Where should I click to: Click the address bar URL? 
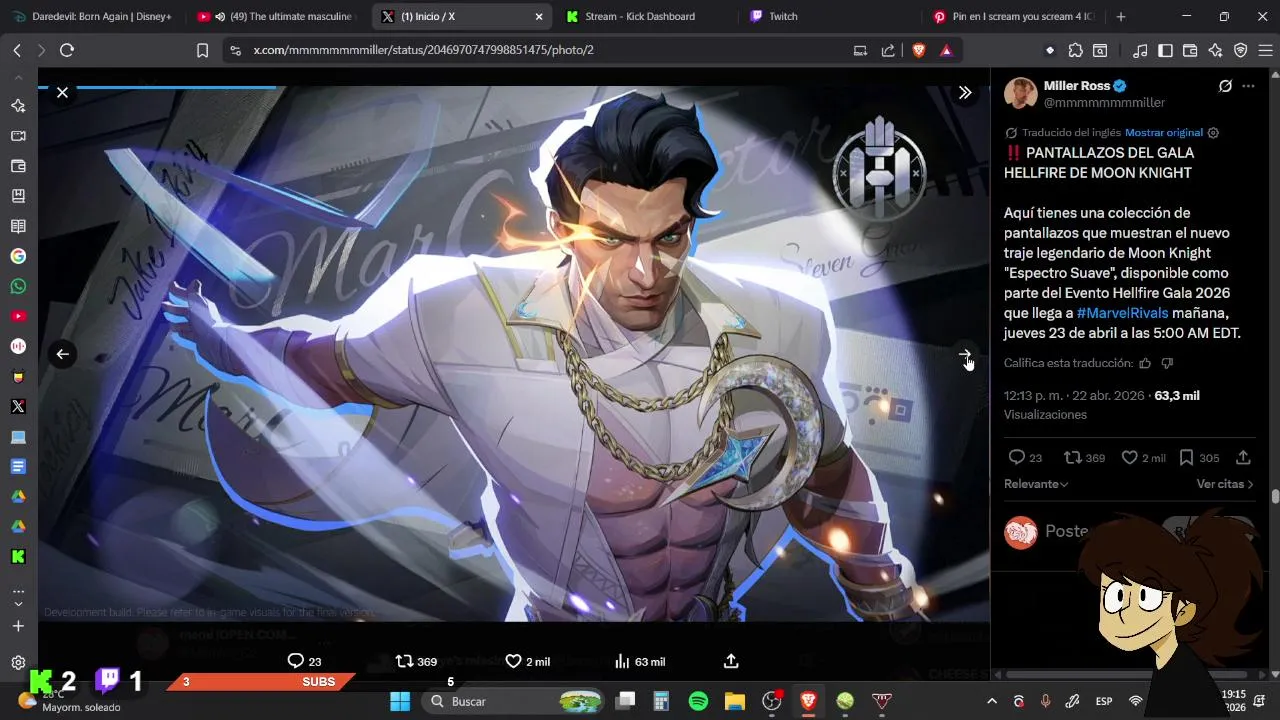point(423,50)
